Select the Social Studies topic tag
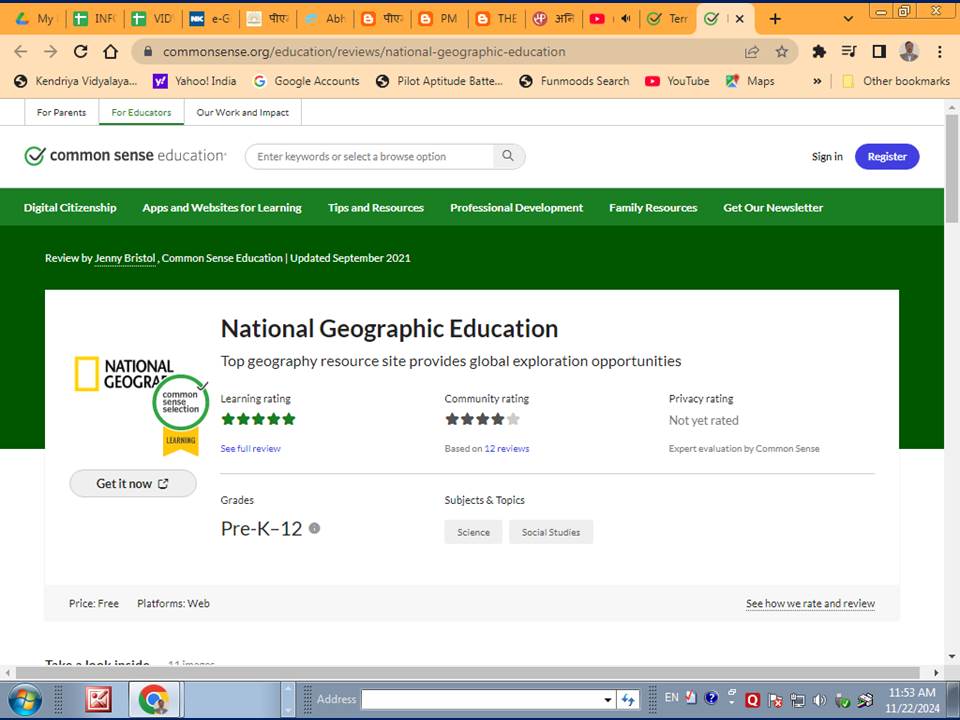 550,532
